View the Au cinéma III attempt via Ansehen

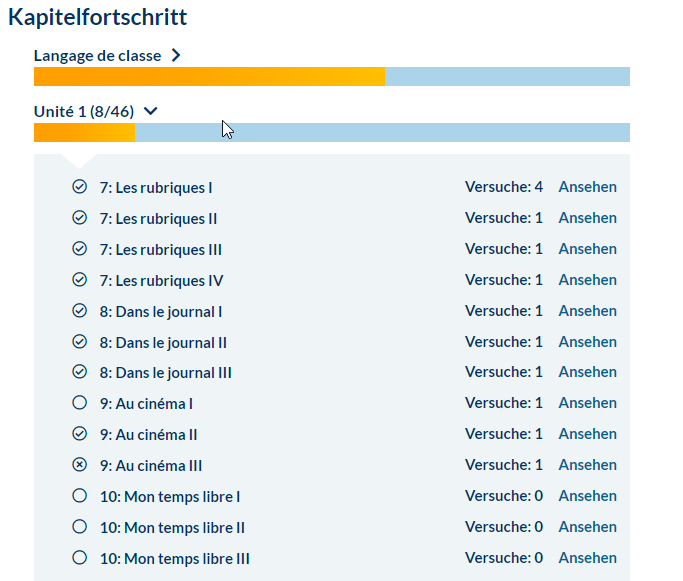click(587, 465)
